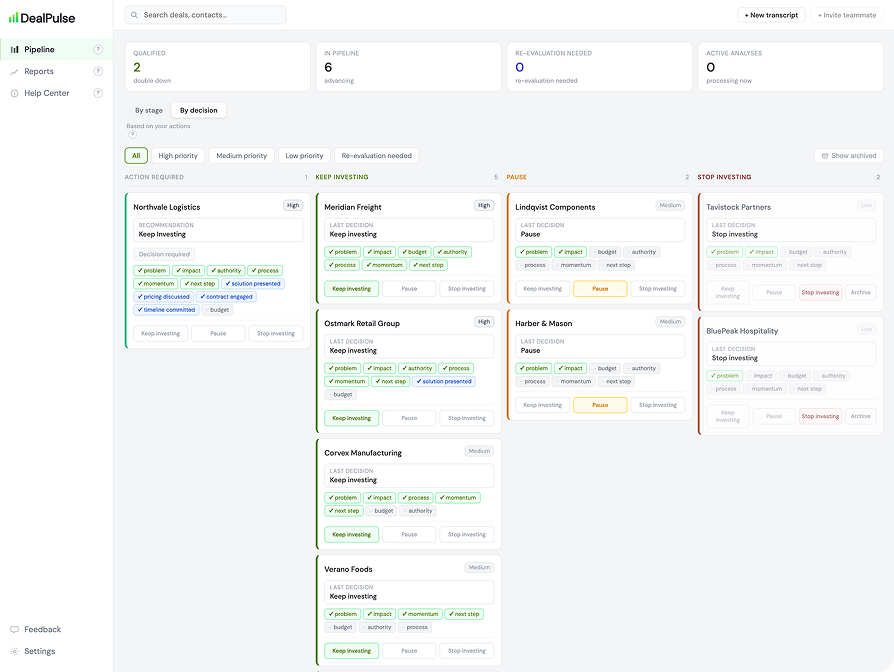Focus the Search deals, contacts field
The width and height of the screenshot is (894, 672).
205,15
